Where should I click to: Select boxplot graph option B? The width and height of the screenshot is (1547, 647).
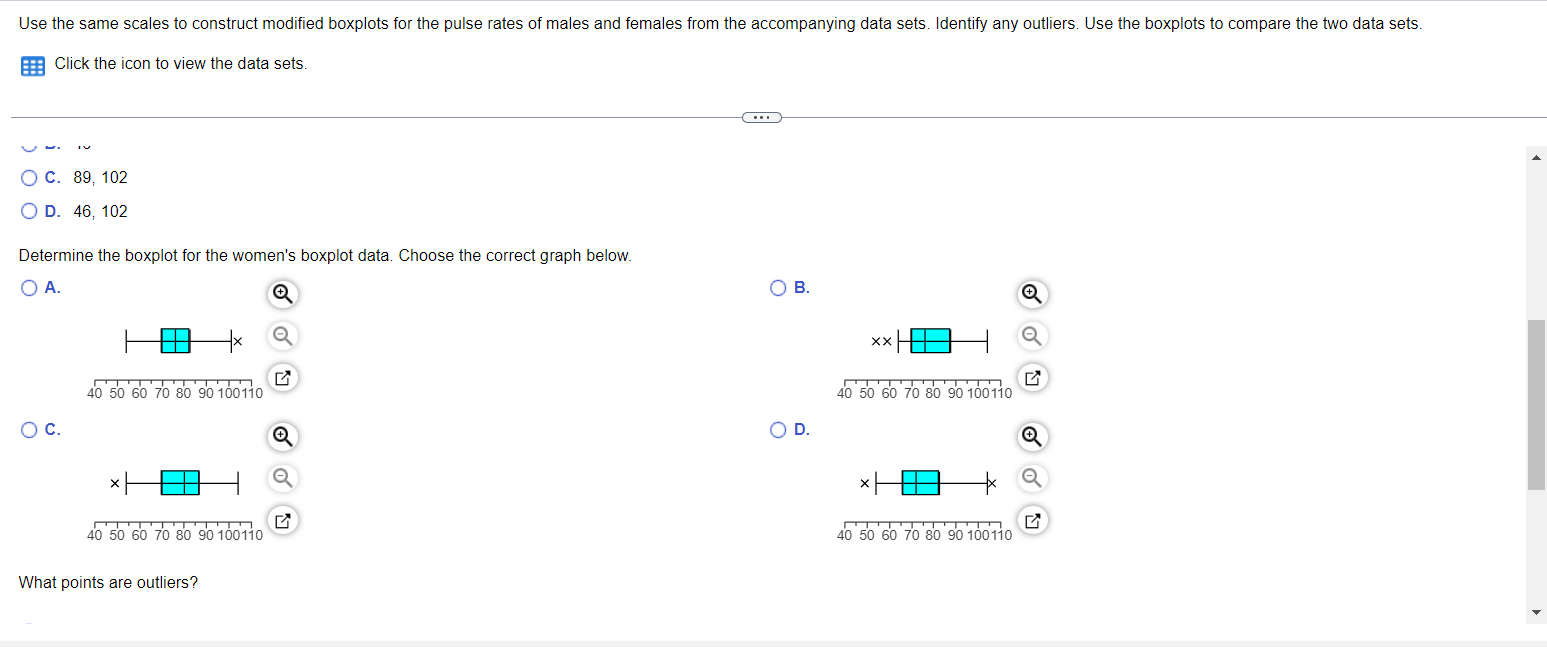[778, 288]
